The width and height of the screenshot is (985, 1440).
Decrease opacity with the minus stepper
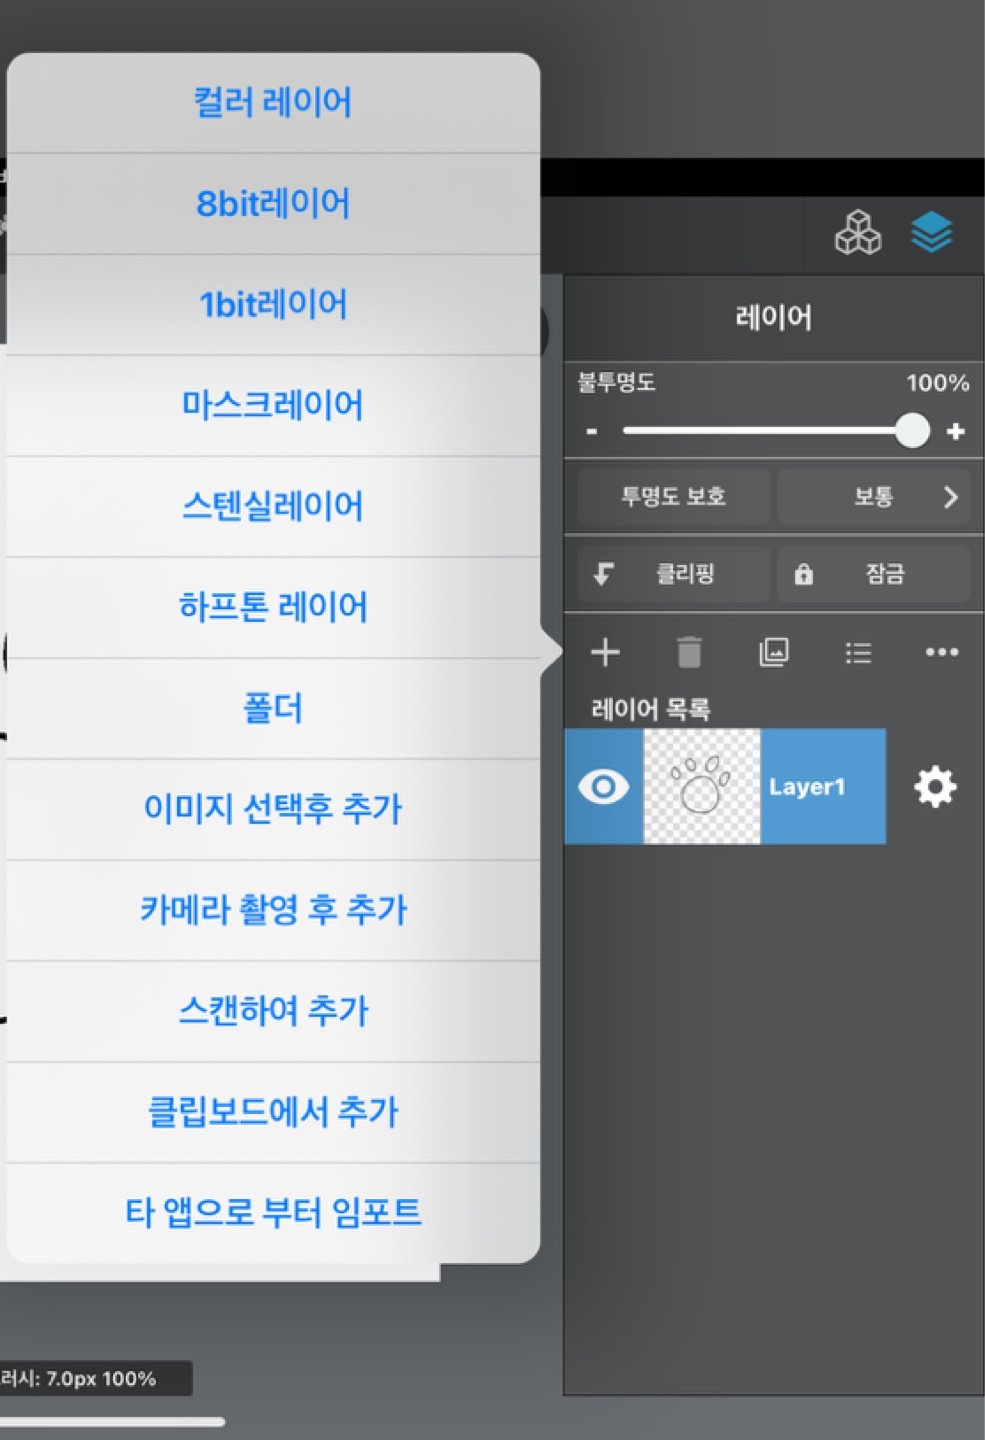pos(592,431)
